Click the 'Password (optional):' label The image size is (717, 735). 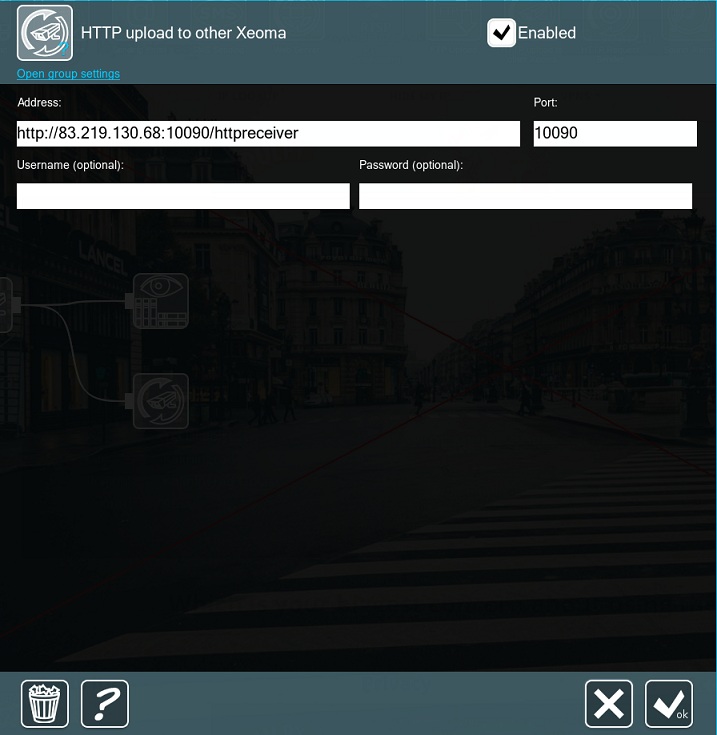click(411, 165)
